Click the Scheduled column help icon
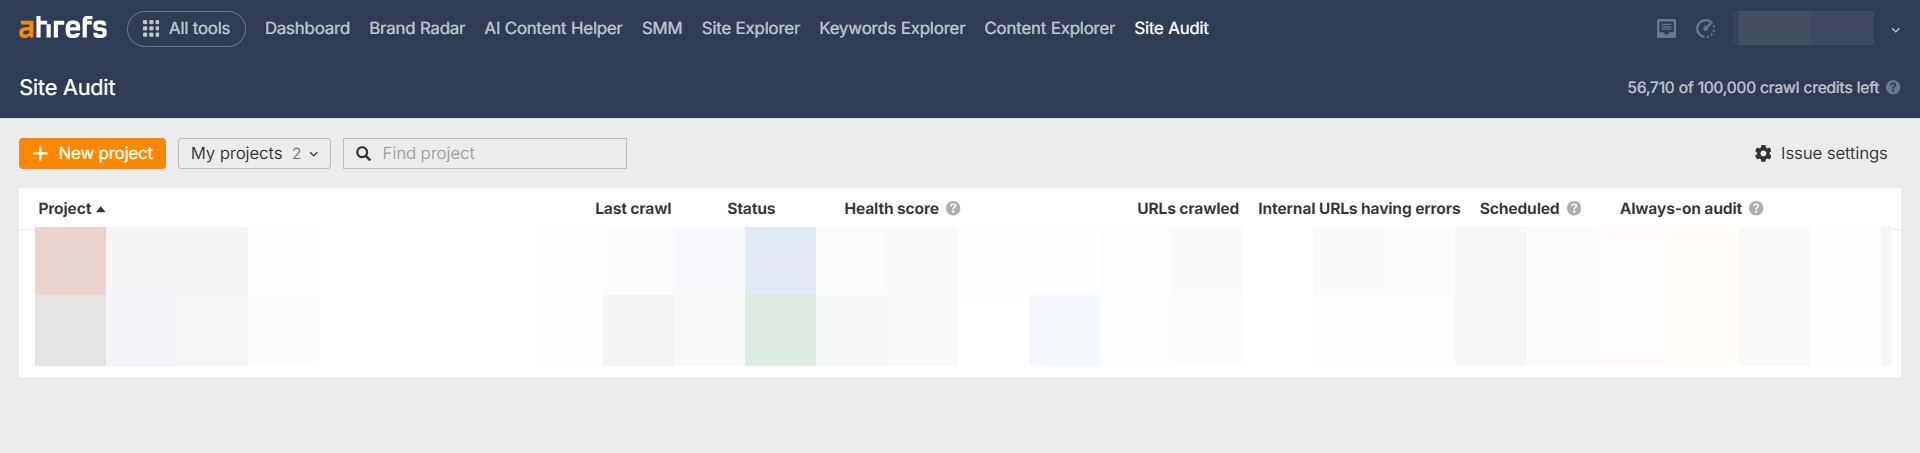The width and height of the screenshot is (1920, 453). (x=1574, y=208)
